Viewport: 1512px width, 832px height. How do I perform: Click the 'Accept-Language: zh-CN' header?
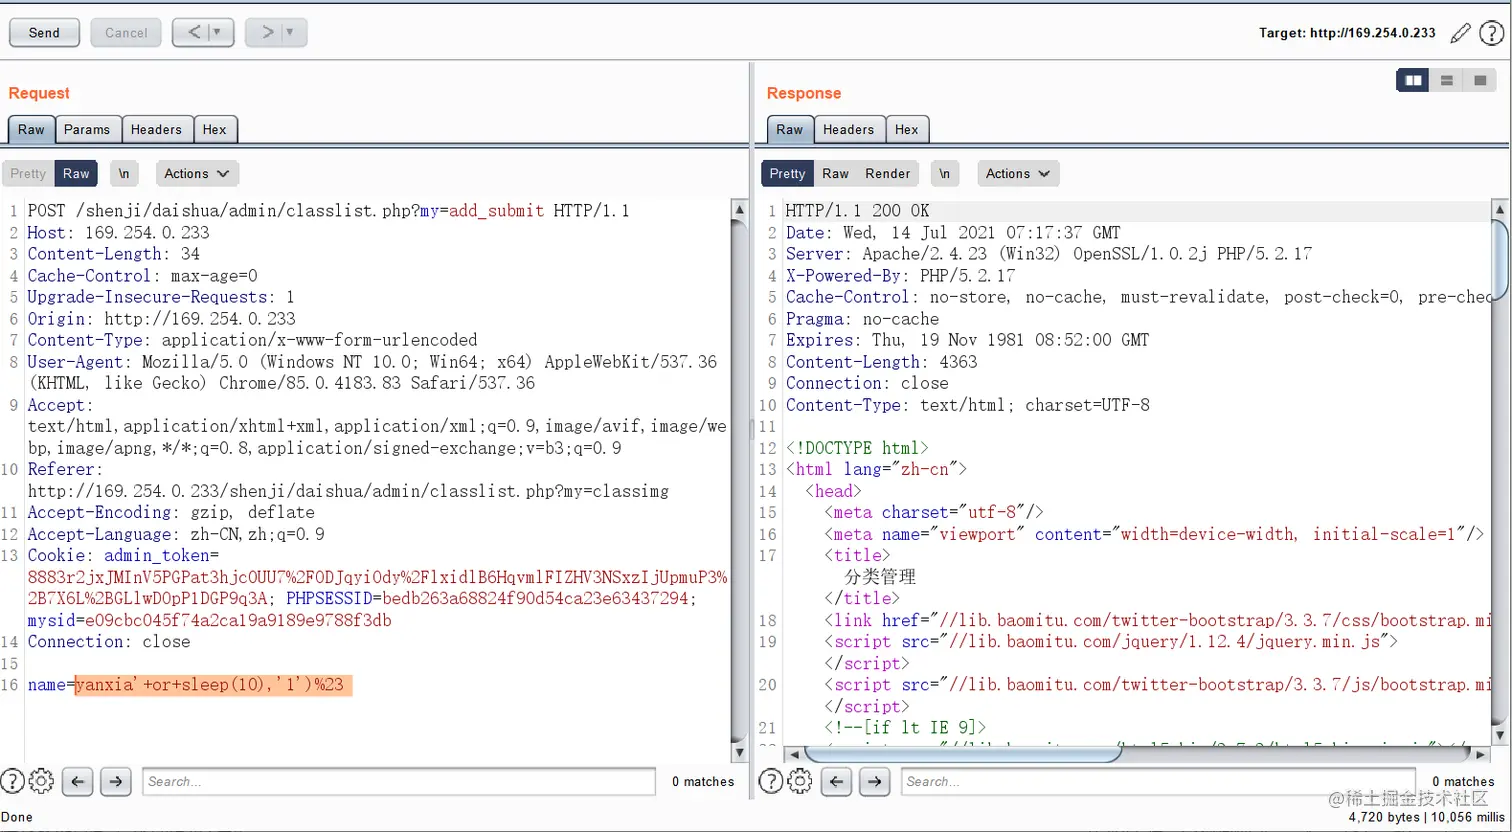point(175,534)
